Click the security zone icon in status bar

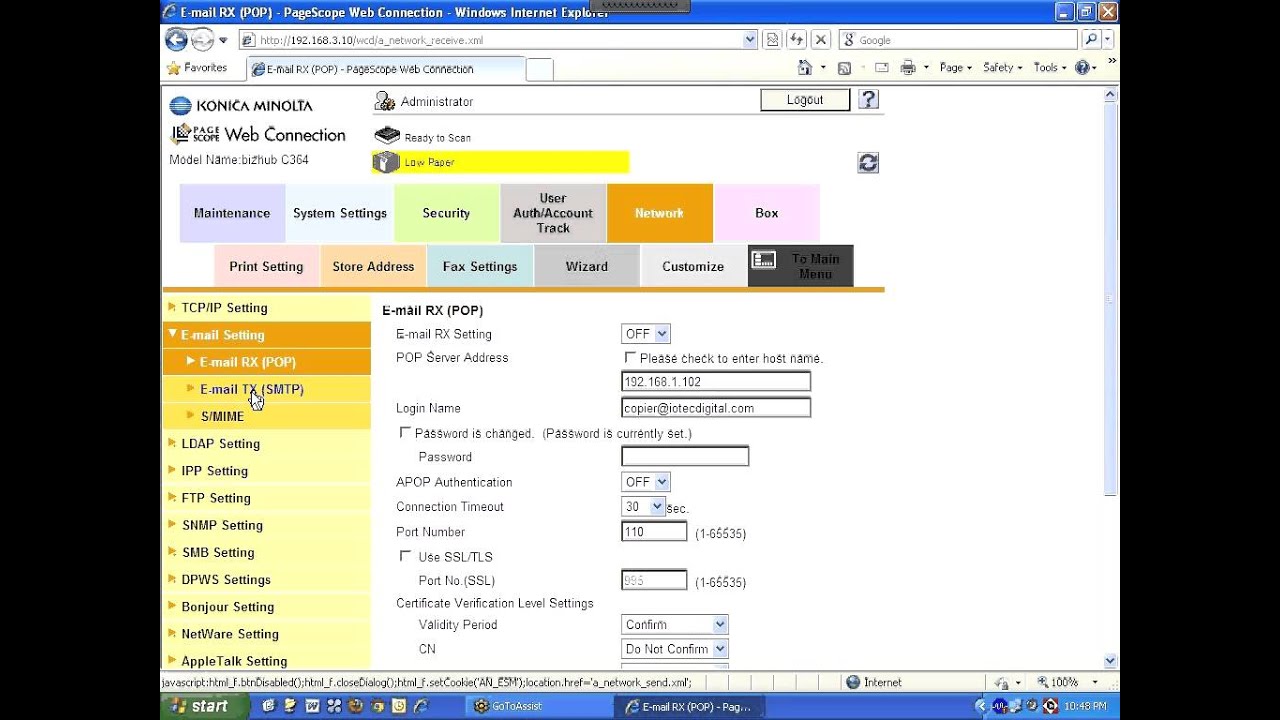[1002, 683]
